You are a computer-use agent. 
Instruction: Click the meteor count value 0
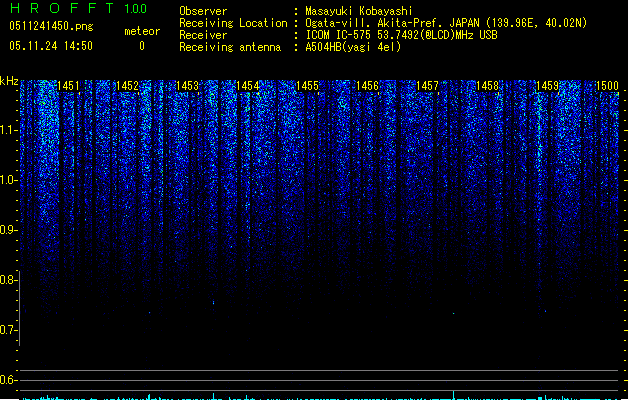[142, 46]
